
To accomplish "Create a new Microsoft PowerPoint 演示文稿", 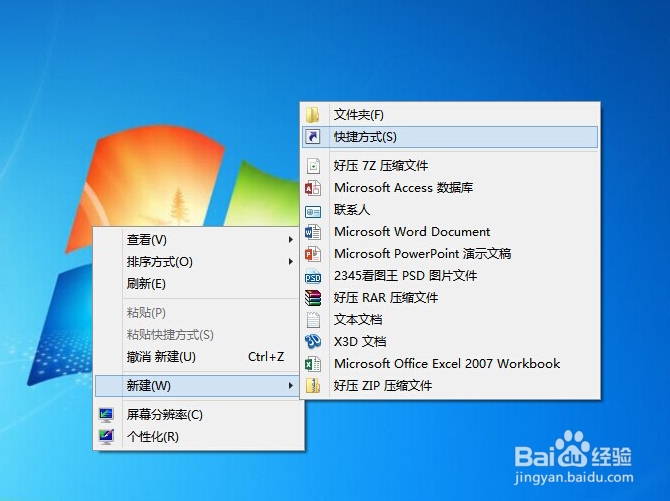I will point(450,254).
